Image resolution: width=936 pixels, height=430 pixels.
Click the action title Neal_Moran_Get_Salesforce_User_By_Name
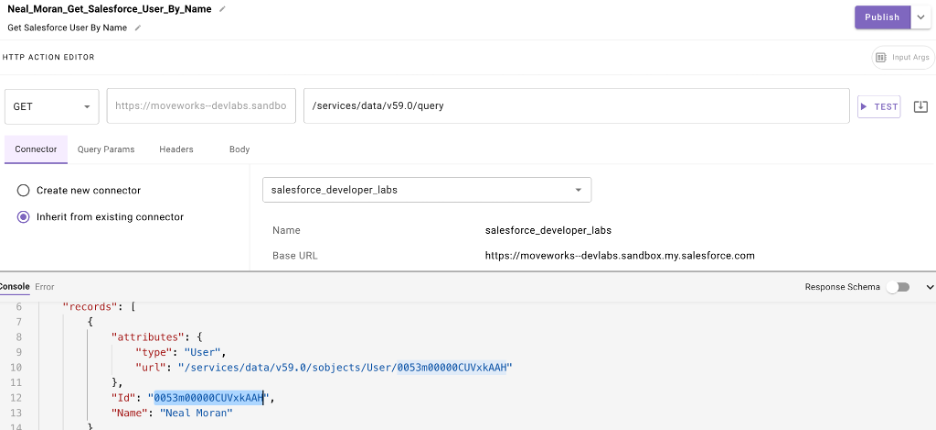[x=109, y=10]
